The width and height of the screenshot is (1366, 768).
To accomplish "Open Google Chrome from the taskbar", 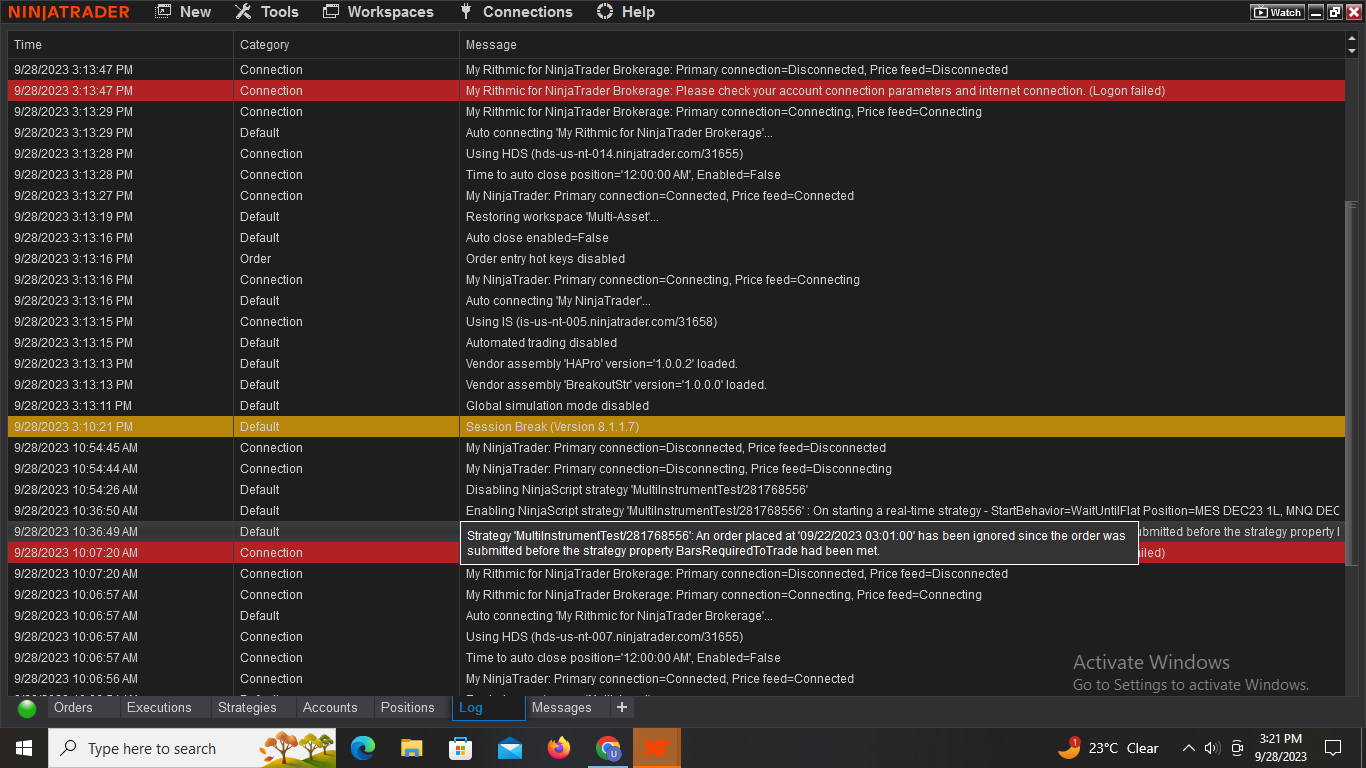I will click(607, 748).
